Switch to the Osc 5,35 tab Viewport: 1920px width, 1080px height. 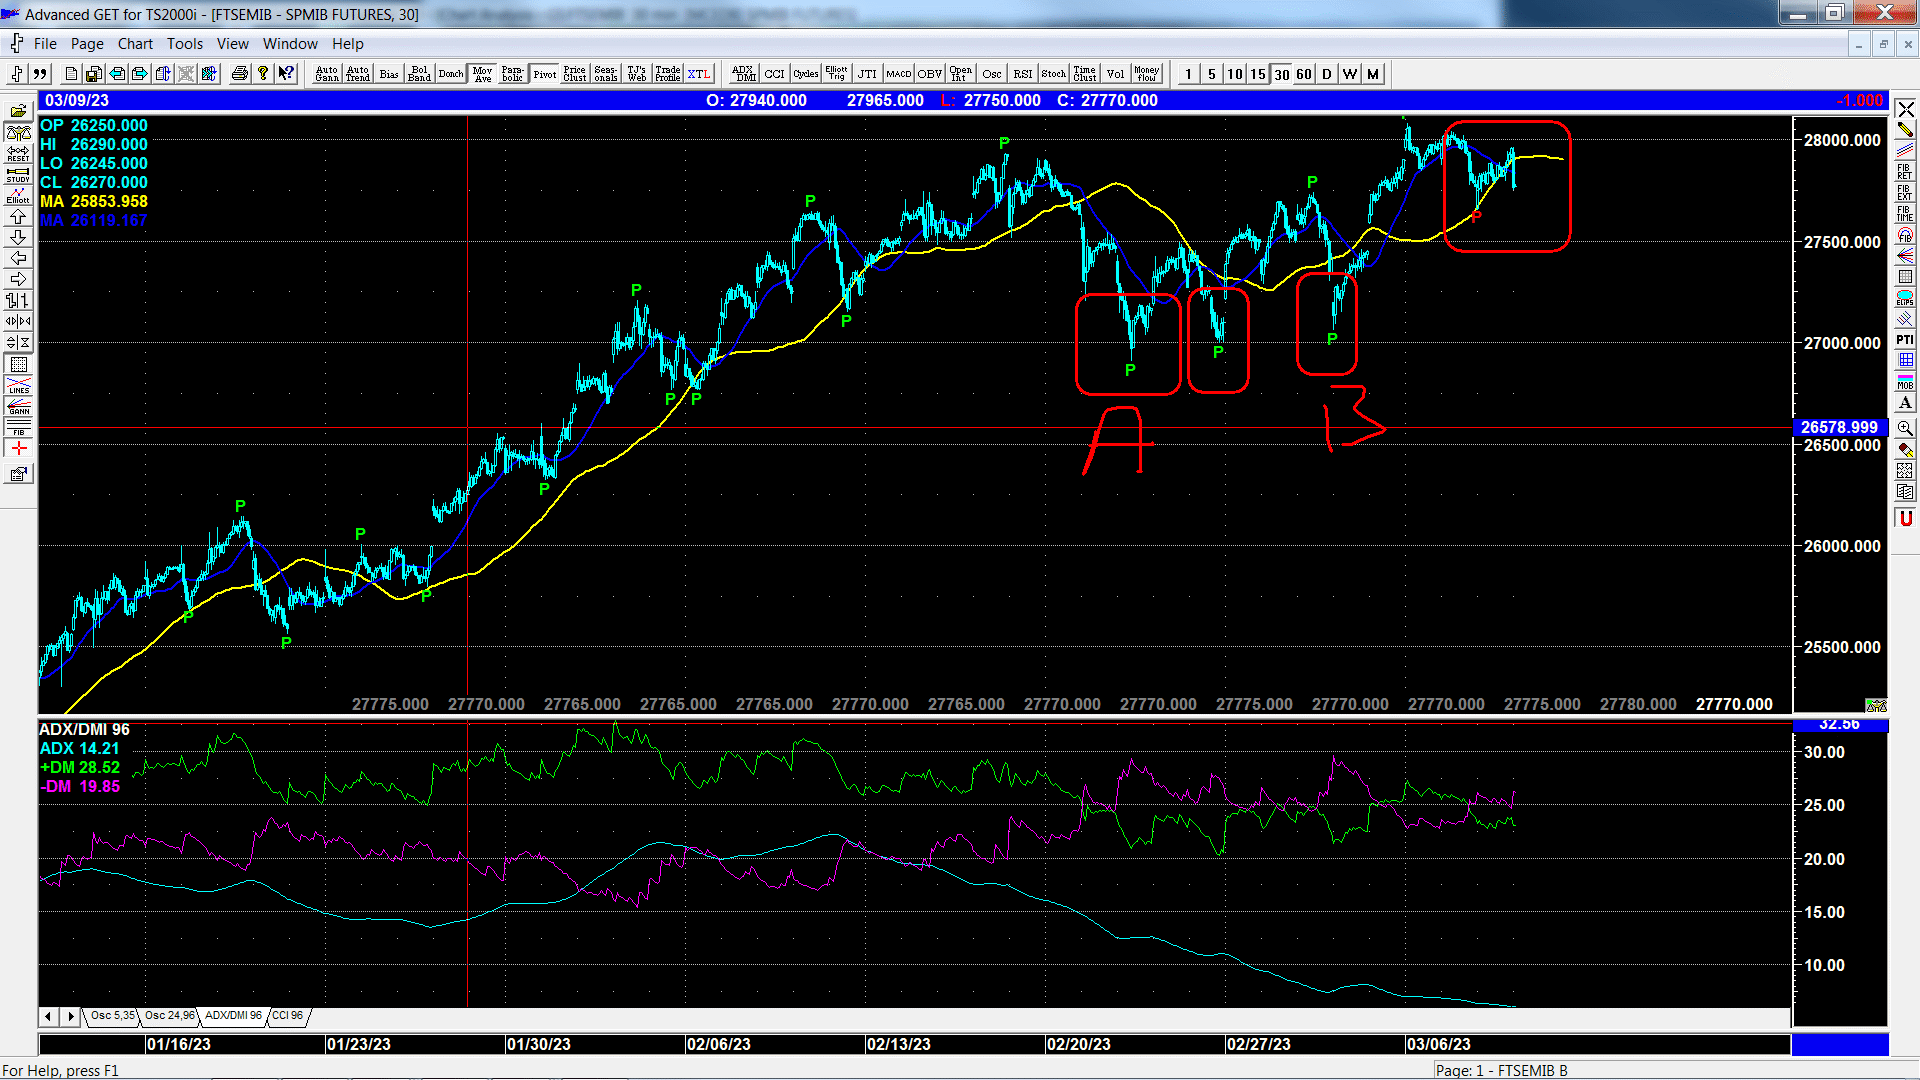click(112, 1016)
